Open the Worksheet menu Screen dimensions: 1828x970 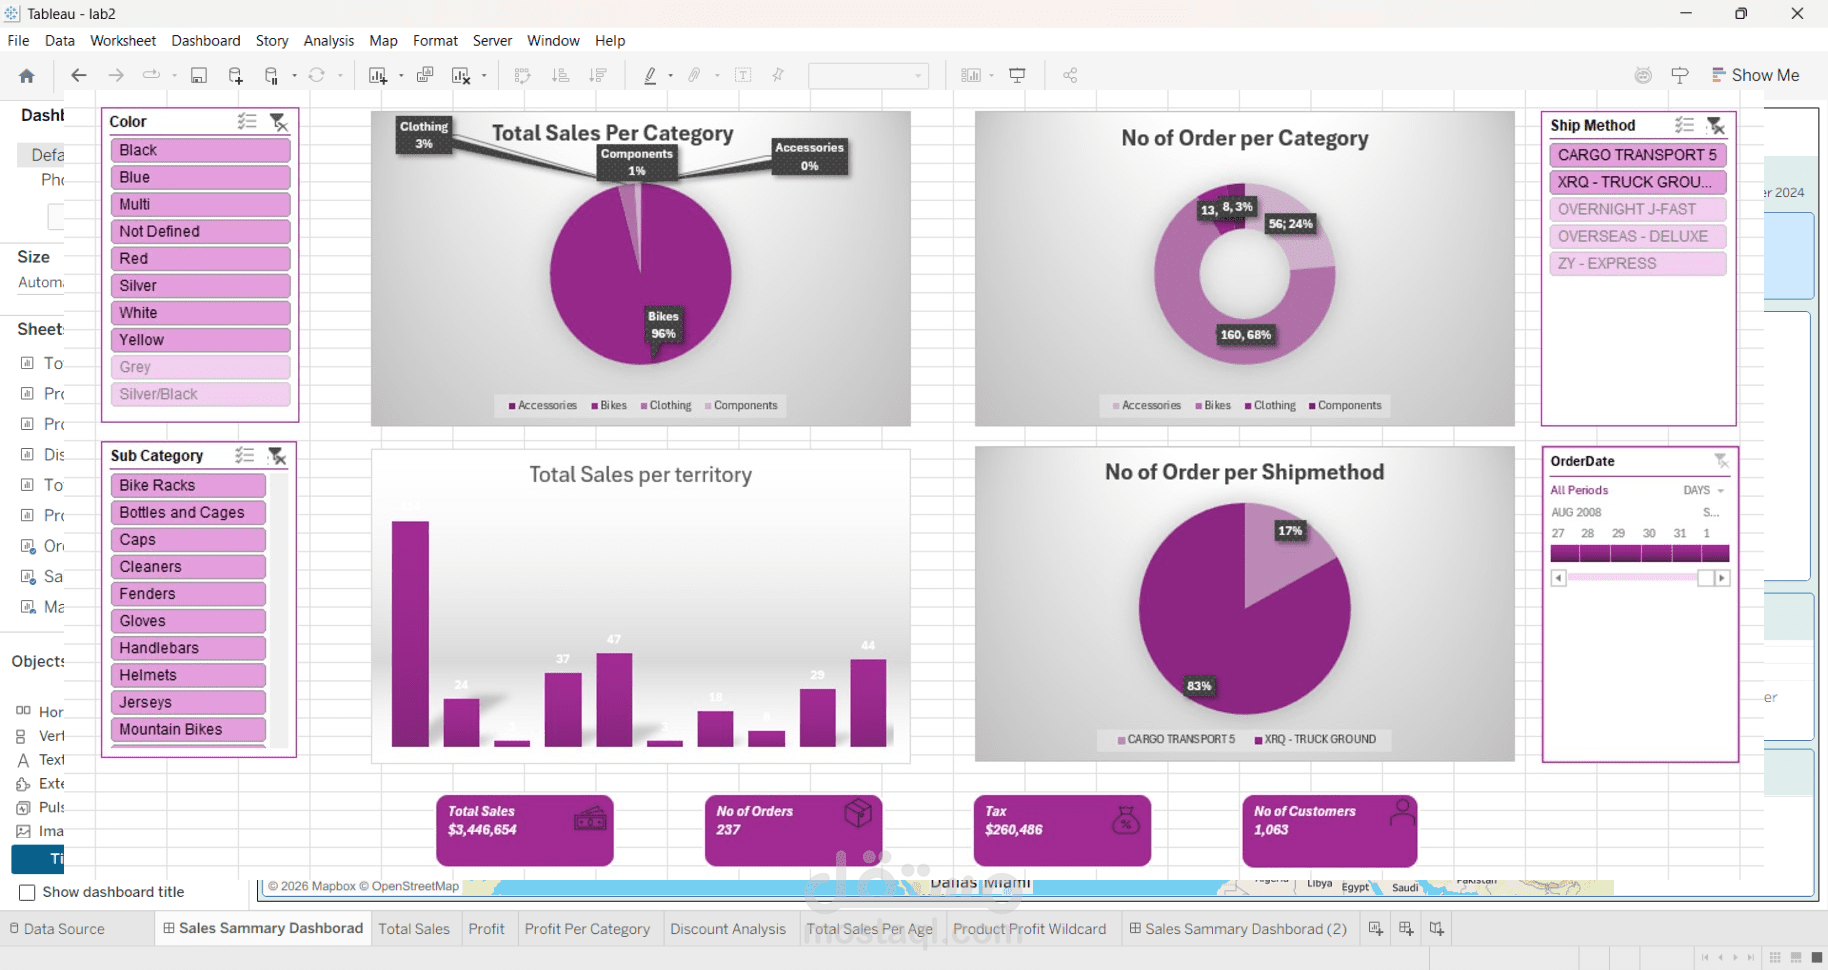pos(123,41)
